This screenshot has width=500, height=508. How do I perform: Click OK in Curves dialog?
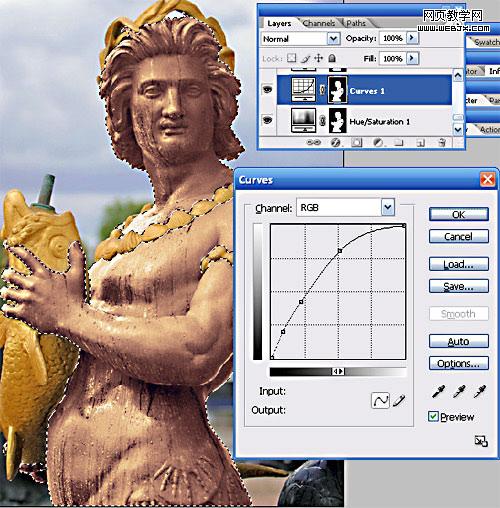(459, 214)
